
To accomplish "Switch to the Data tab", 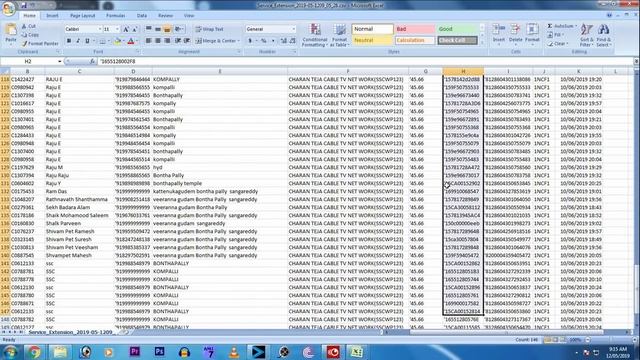I will pos(142,16).
